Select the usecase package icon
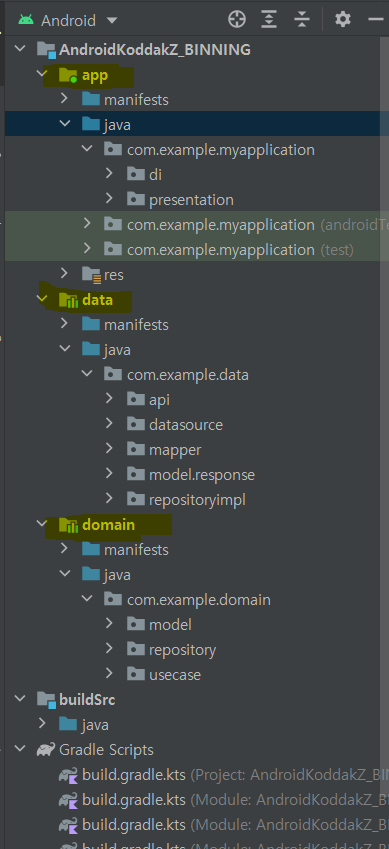 point(135,674)
